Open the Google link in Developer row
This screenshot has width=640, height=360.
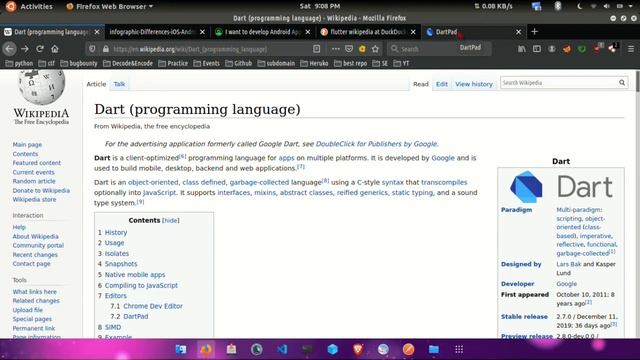click(567, 284)
